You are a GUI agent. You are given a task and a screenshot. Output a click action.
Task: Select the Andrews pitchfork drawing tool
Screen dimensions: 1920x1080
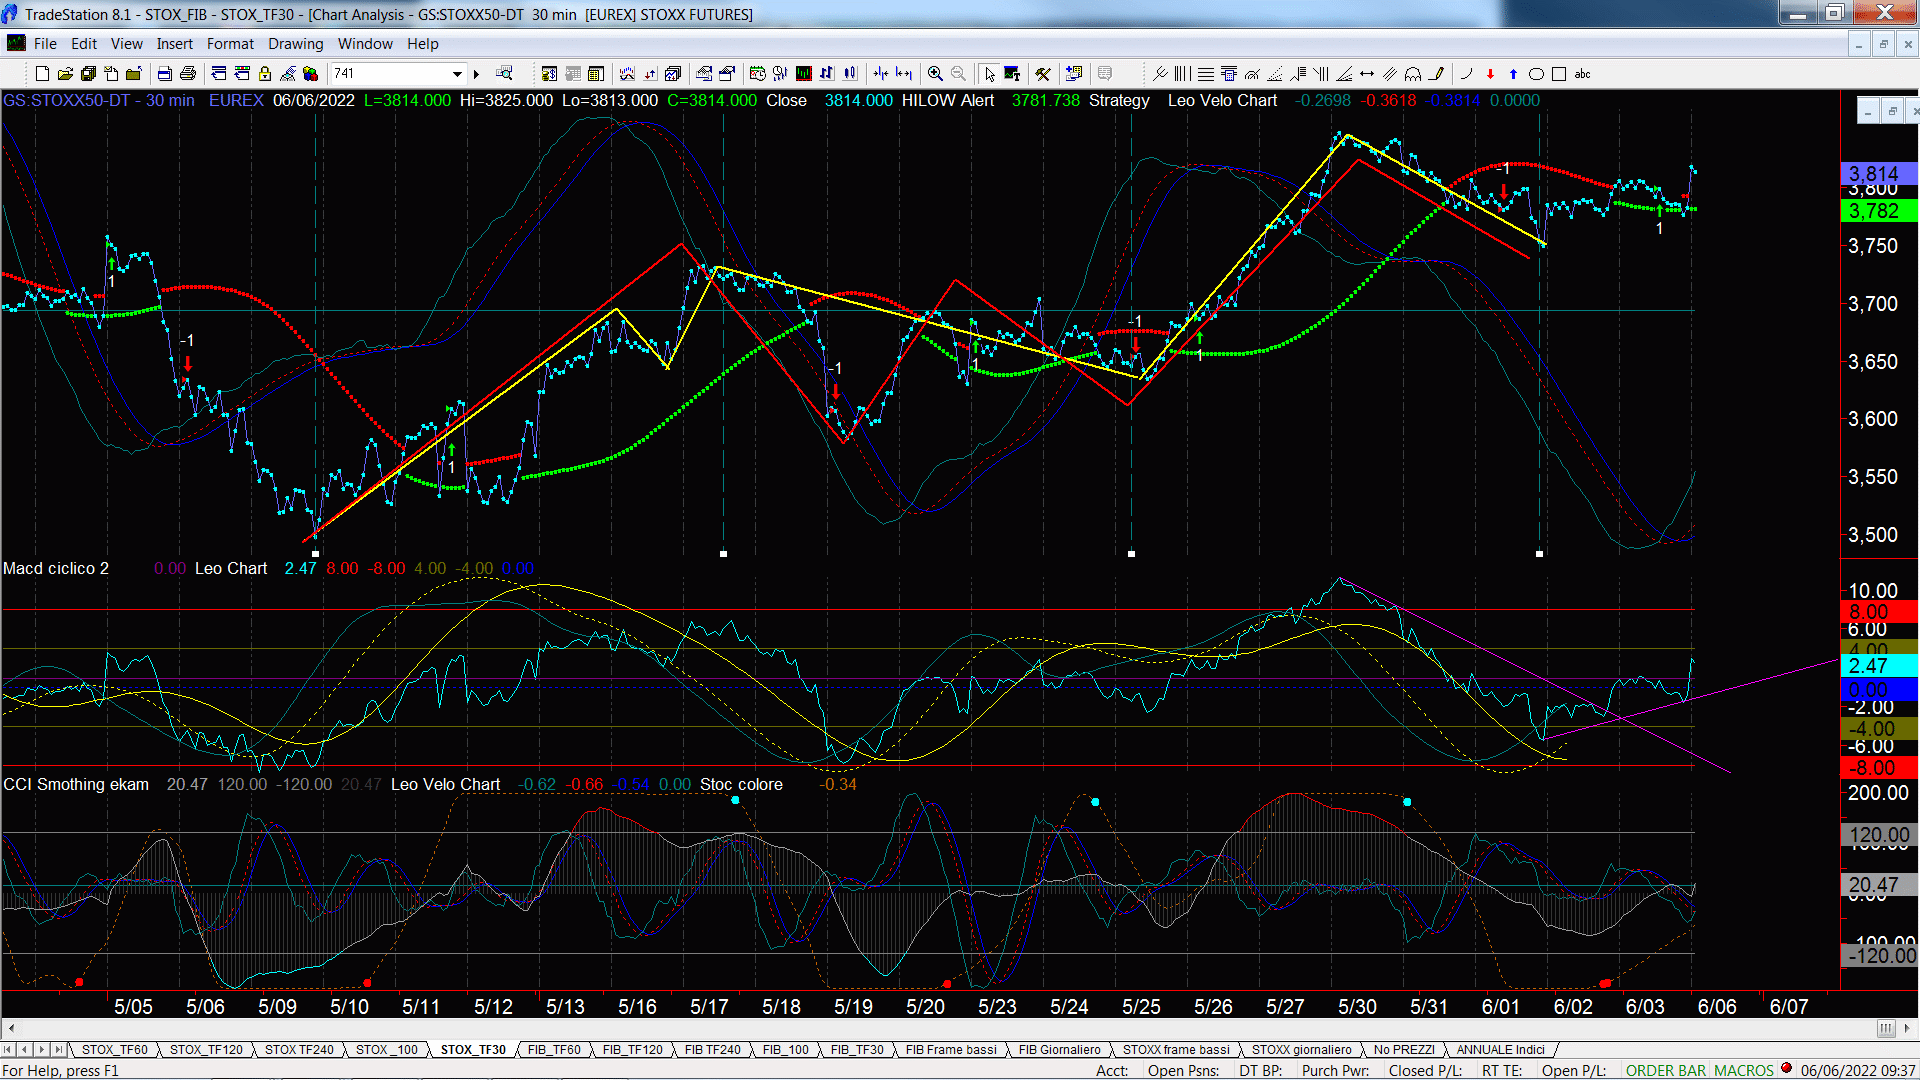[1160, 74]
